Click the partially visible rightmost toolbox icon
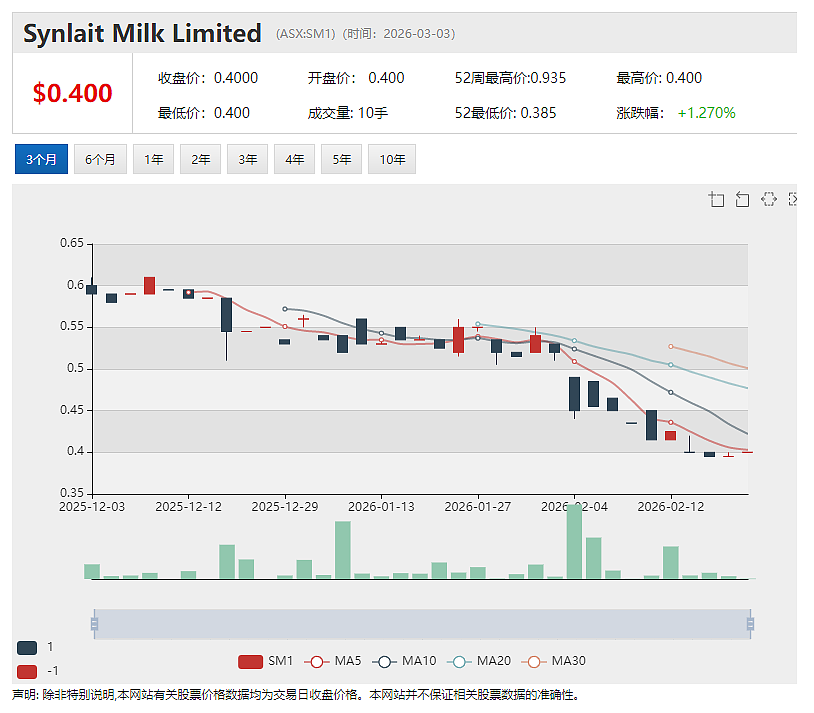This screenshot has width=814, height=713. (x=792, y=199)
